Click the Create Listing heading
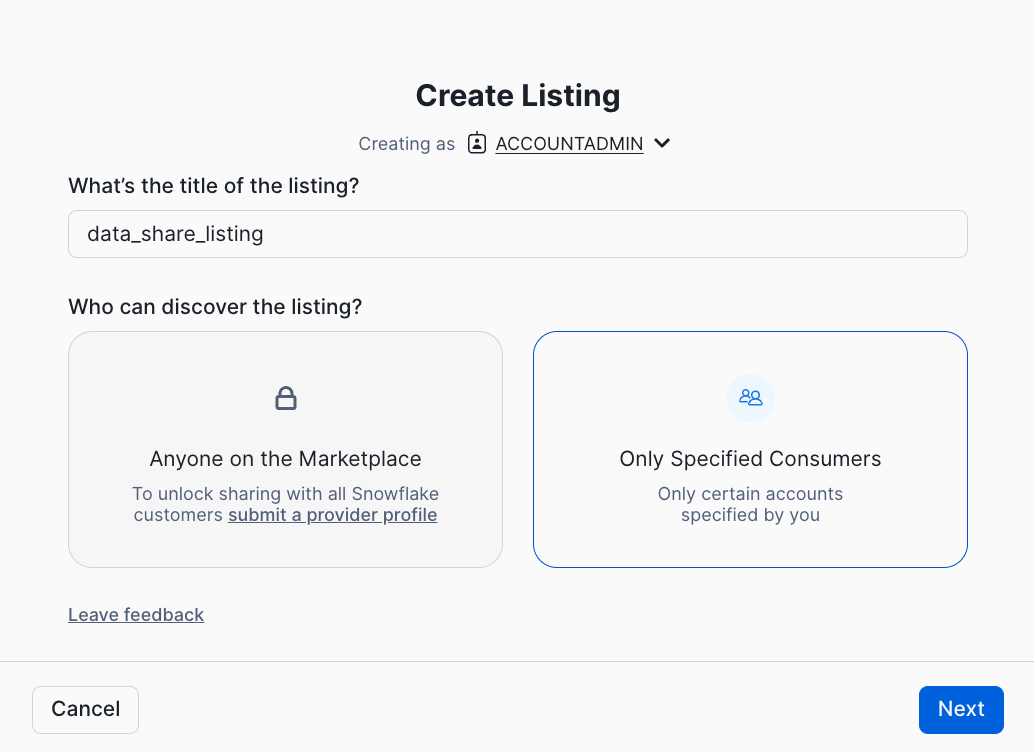The height and width of the screenshot is (752, 1034). click(x=517, y=95)
